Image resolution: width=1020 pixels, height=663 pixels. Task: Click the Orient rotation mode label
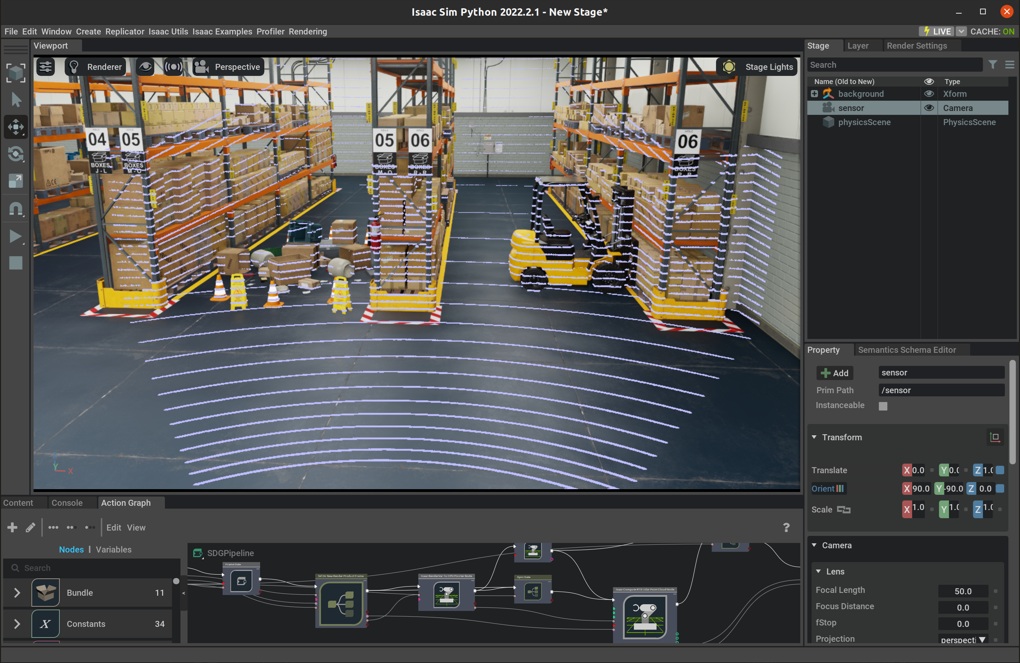coord(827,489)
